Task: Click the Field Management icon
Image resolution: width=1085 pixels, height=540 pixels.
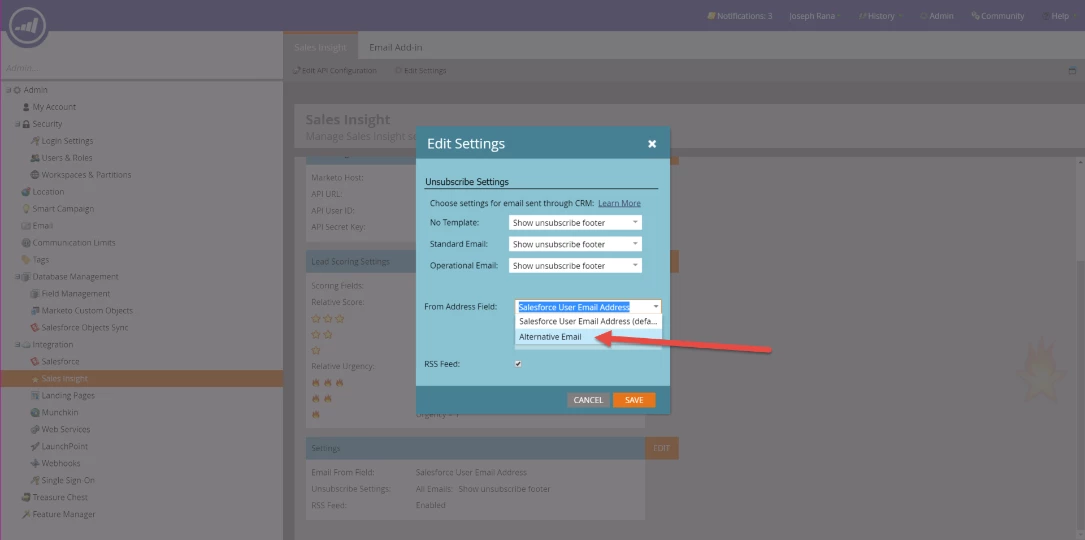Action: pyautogui.click(x=35, y=294)
